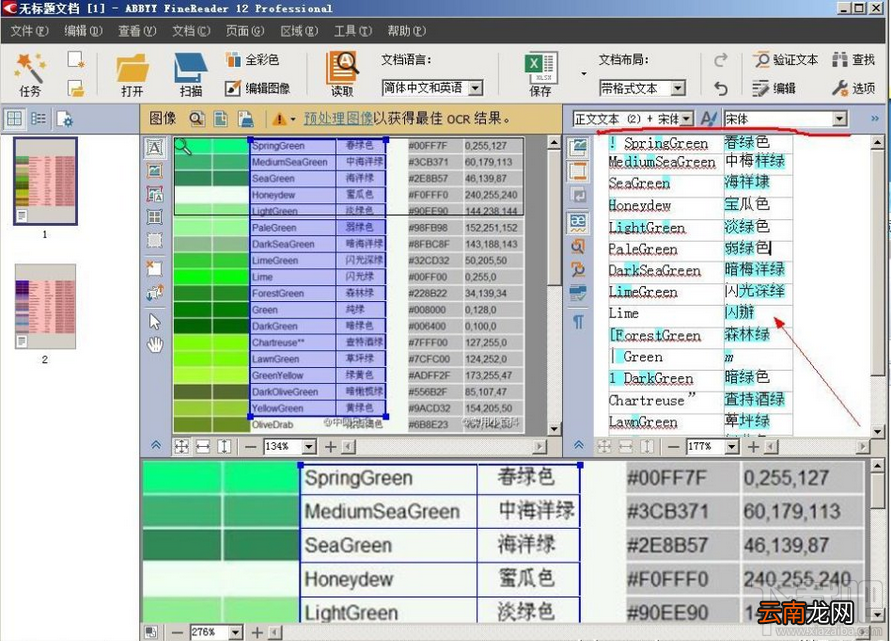Select page 1 thumbnail
Image resolution: width=891 pixels, height=641 pixels.
click(45, 181)
